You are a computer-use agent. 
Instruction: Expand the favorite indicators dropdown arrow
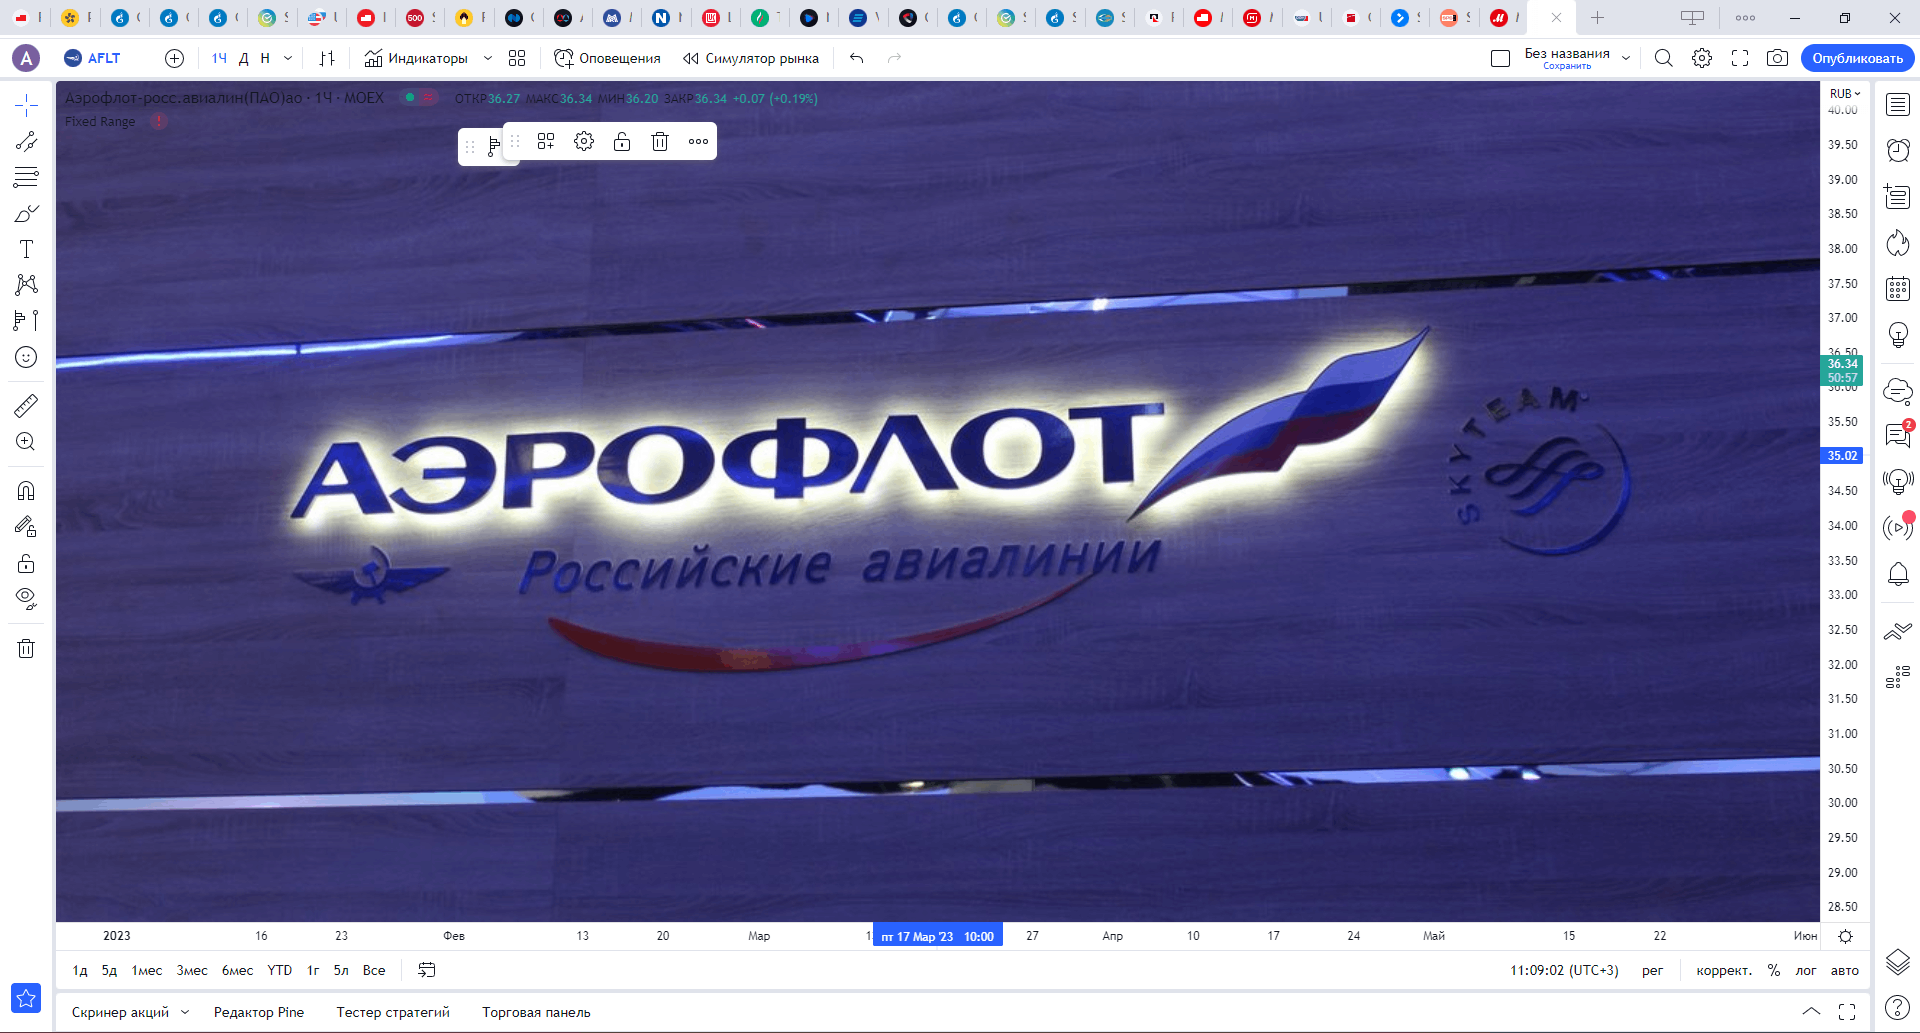[x=488, y=58]
